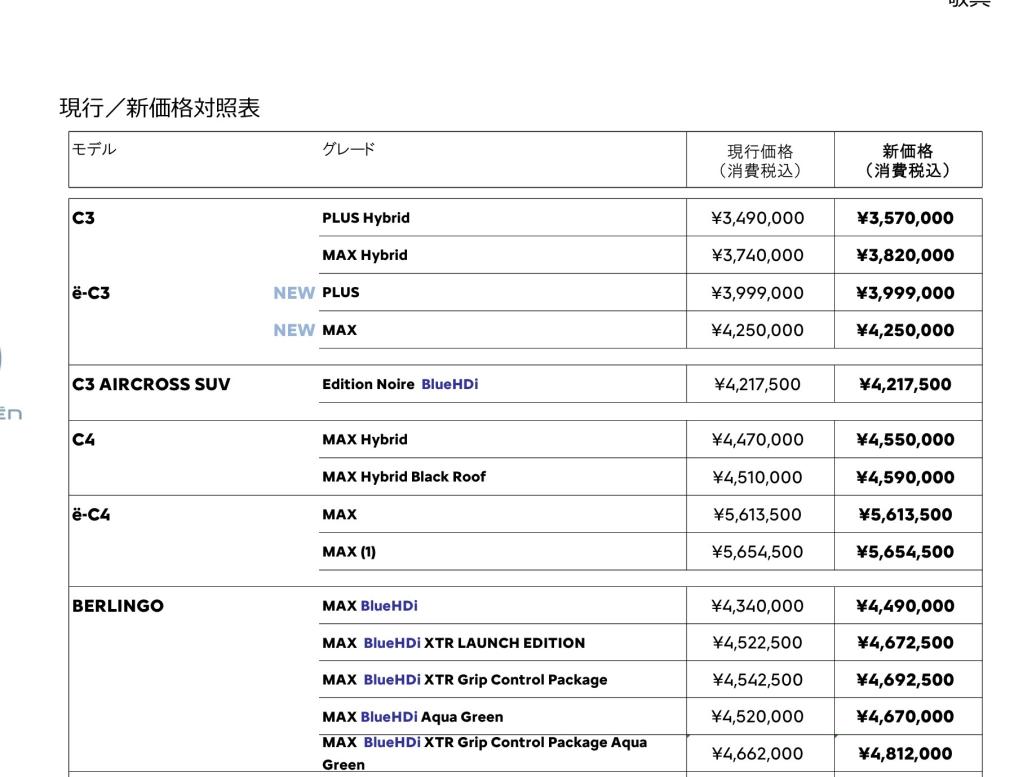Click new price ¥4,672,500
The width and height of the screenshot is (1023, 777).
coord(906,643)
